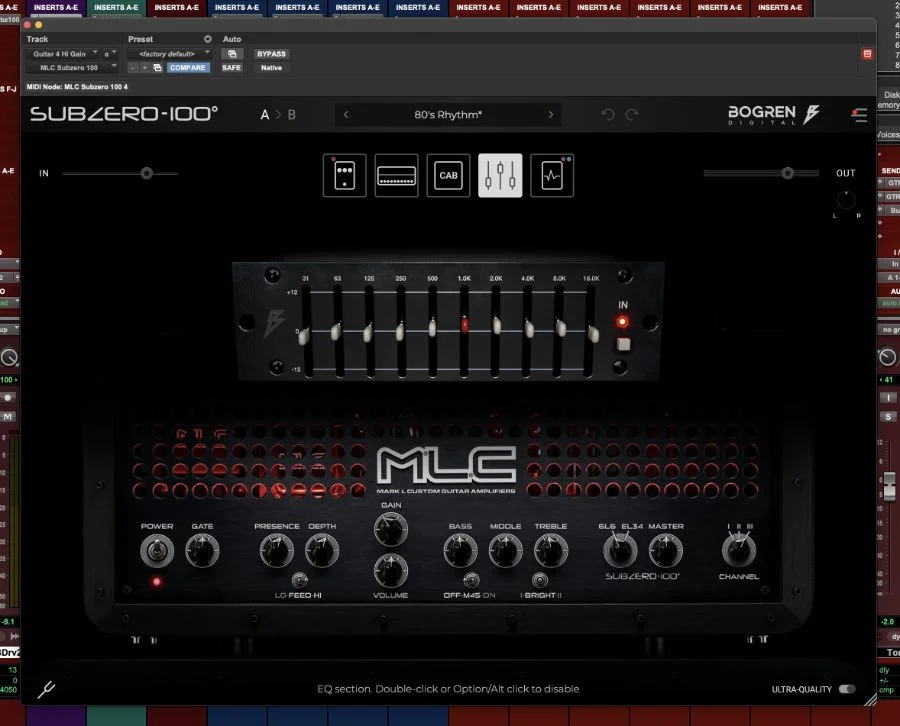900x726 pixels.
Task: Click the GATE knob on the amp
Action: (202, 550)
